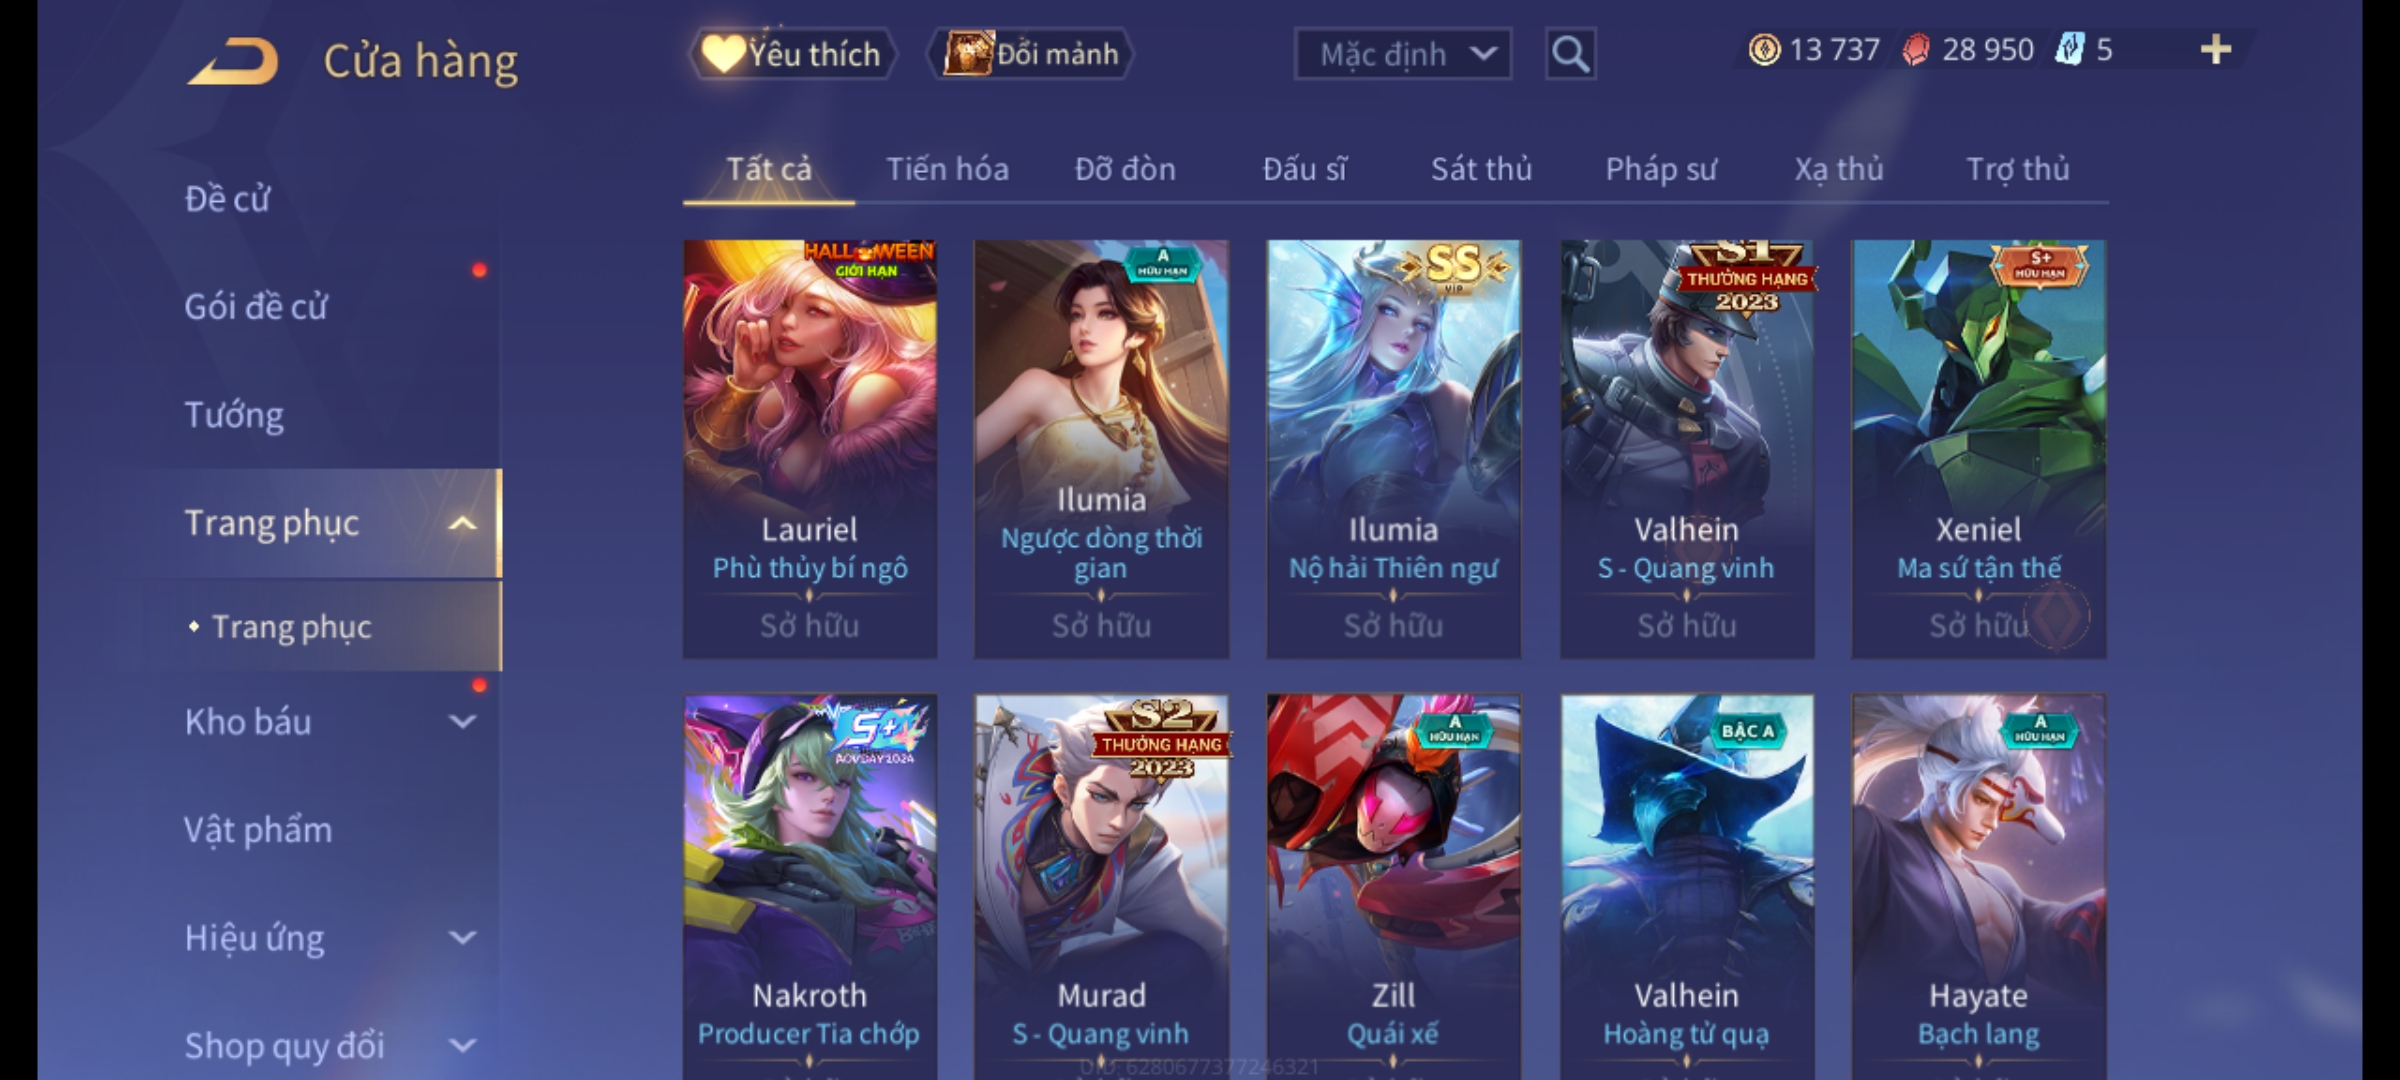Collapse the Trang phục sidebar section
The image size is (2400, 1080).
click(x=462, y=523)
